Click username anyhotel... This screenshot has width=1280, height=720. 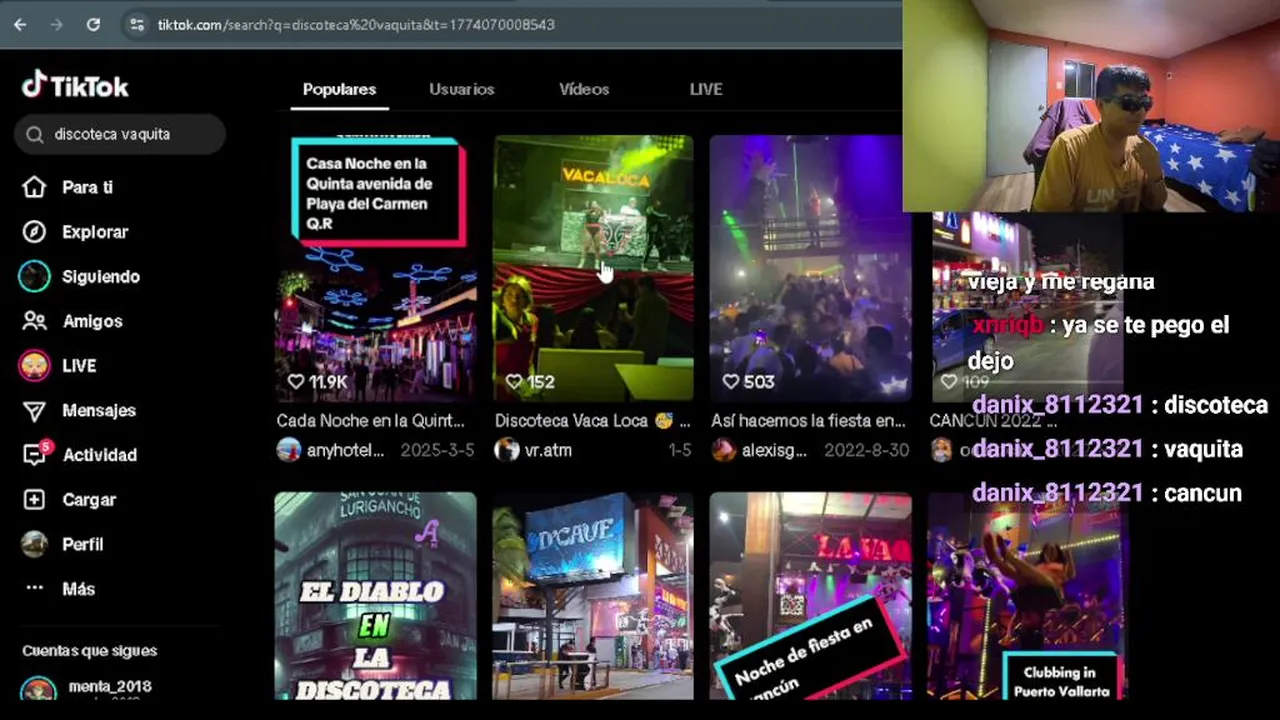click(345, 451)
